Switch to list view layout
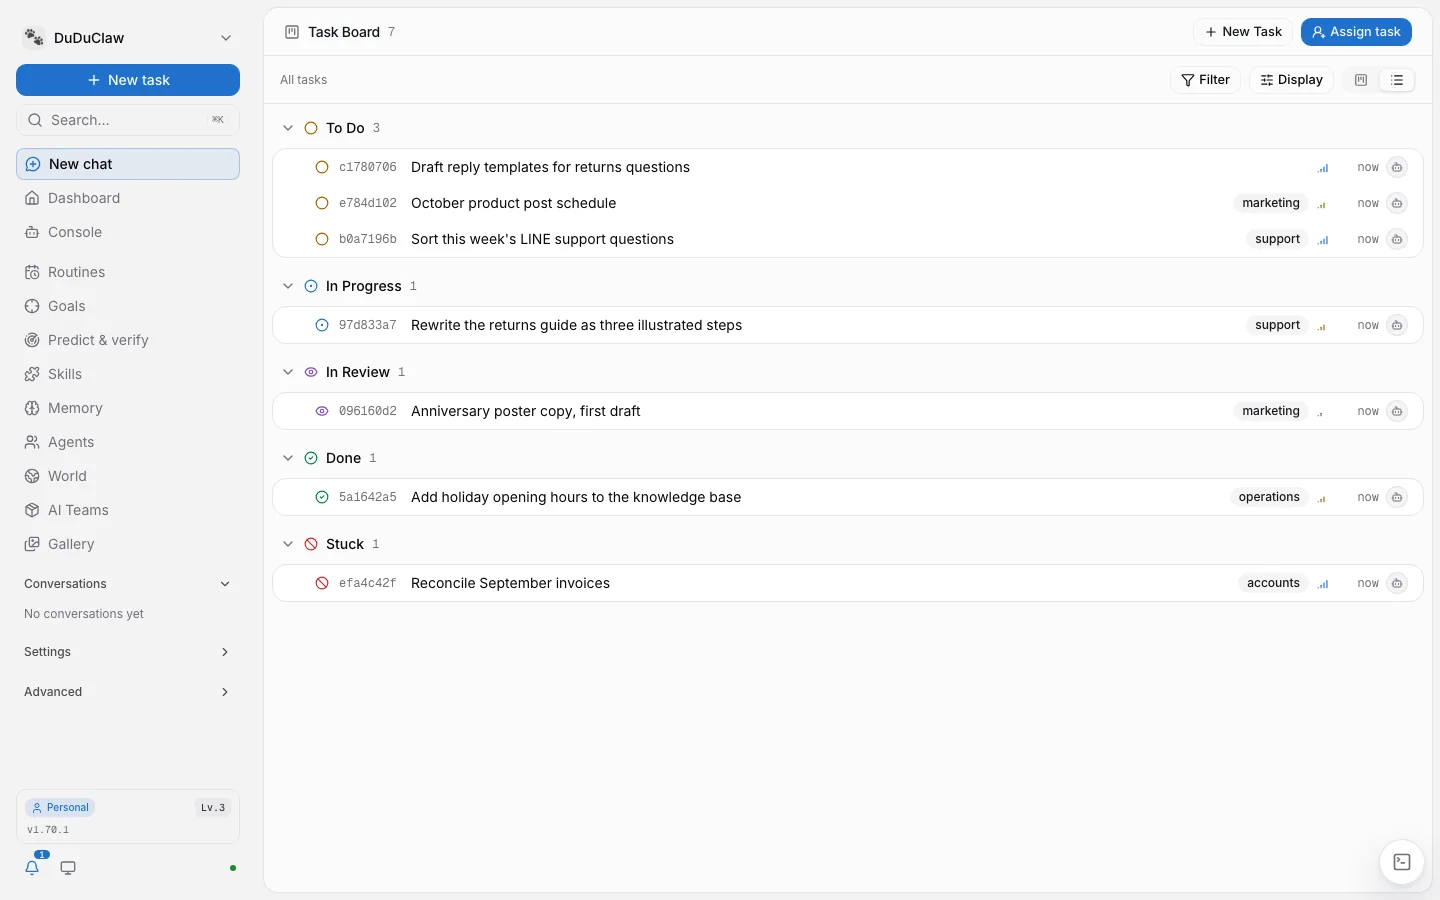 (x=1397, y=80)
